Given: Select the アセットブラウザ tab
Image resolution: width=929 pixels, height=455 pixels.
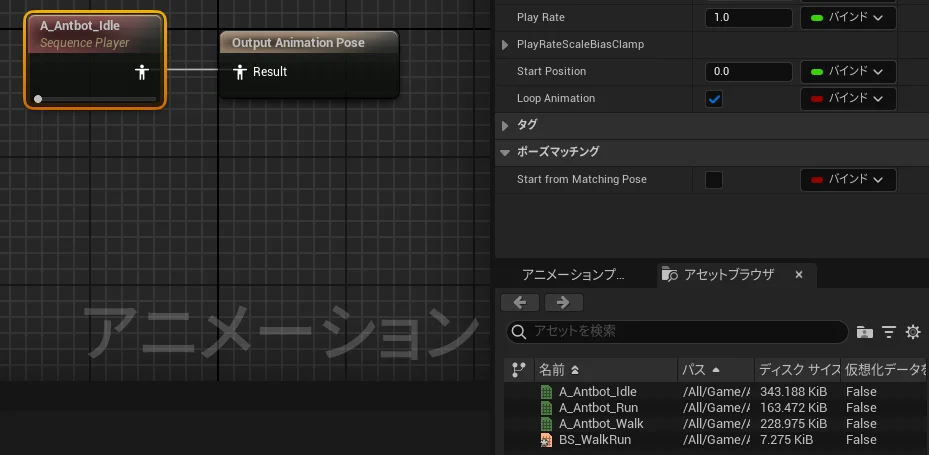Looking at the screenshot, I should click(x=728, y=275).
